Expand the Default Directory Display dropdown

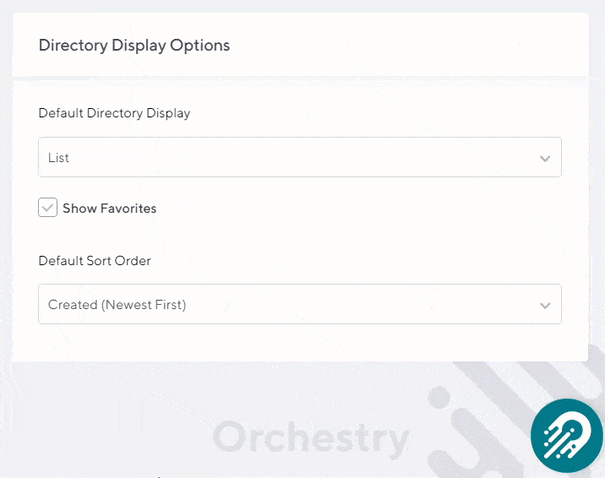click(299, 158)
